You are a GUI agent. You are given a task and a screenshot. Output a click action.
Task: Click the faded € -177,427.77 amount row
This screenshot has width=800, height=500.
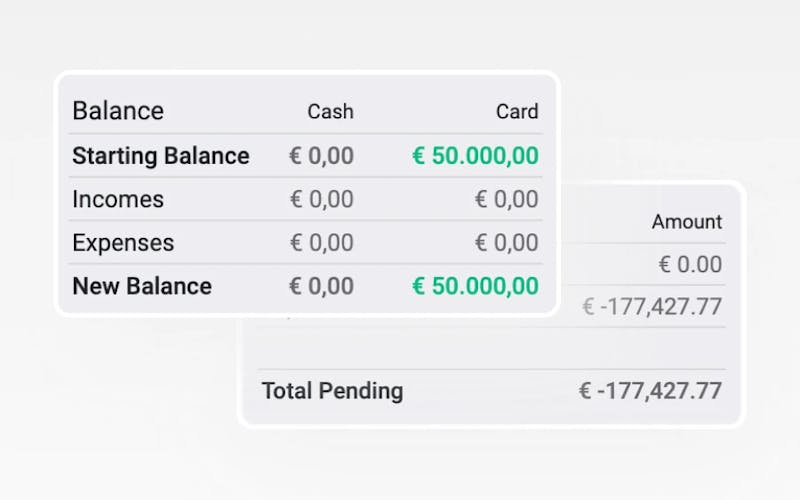pyautogui.click(x=652, y=307)
